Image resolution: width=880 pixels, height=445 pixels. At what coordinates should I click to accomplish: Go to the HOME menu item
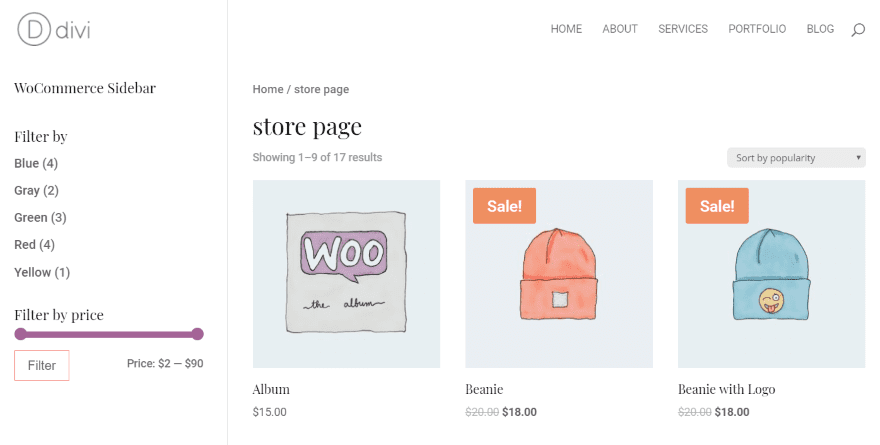(x=566, y=29)
